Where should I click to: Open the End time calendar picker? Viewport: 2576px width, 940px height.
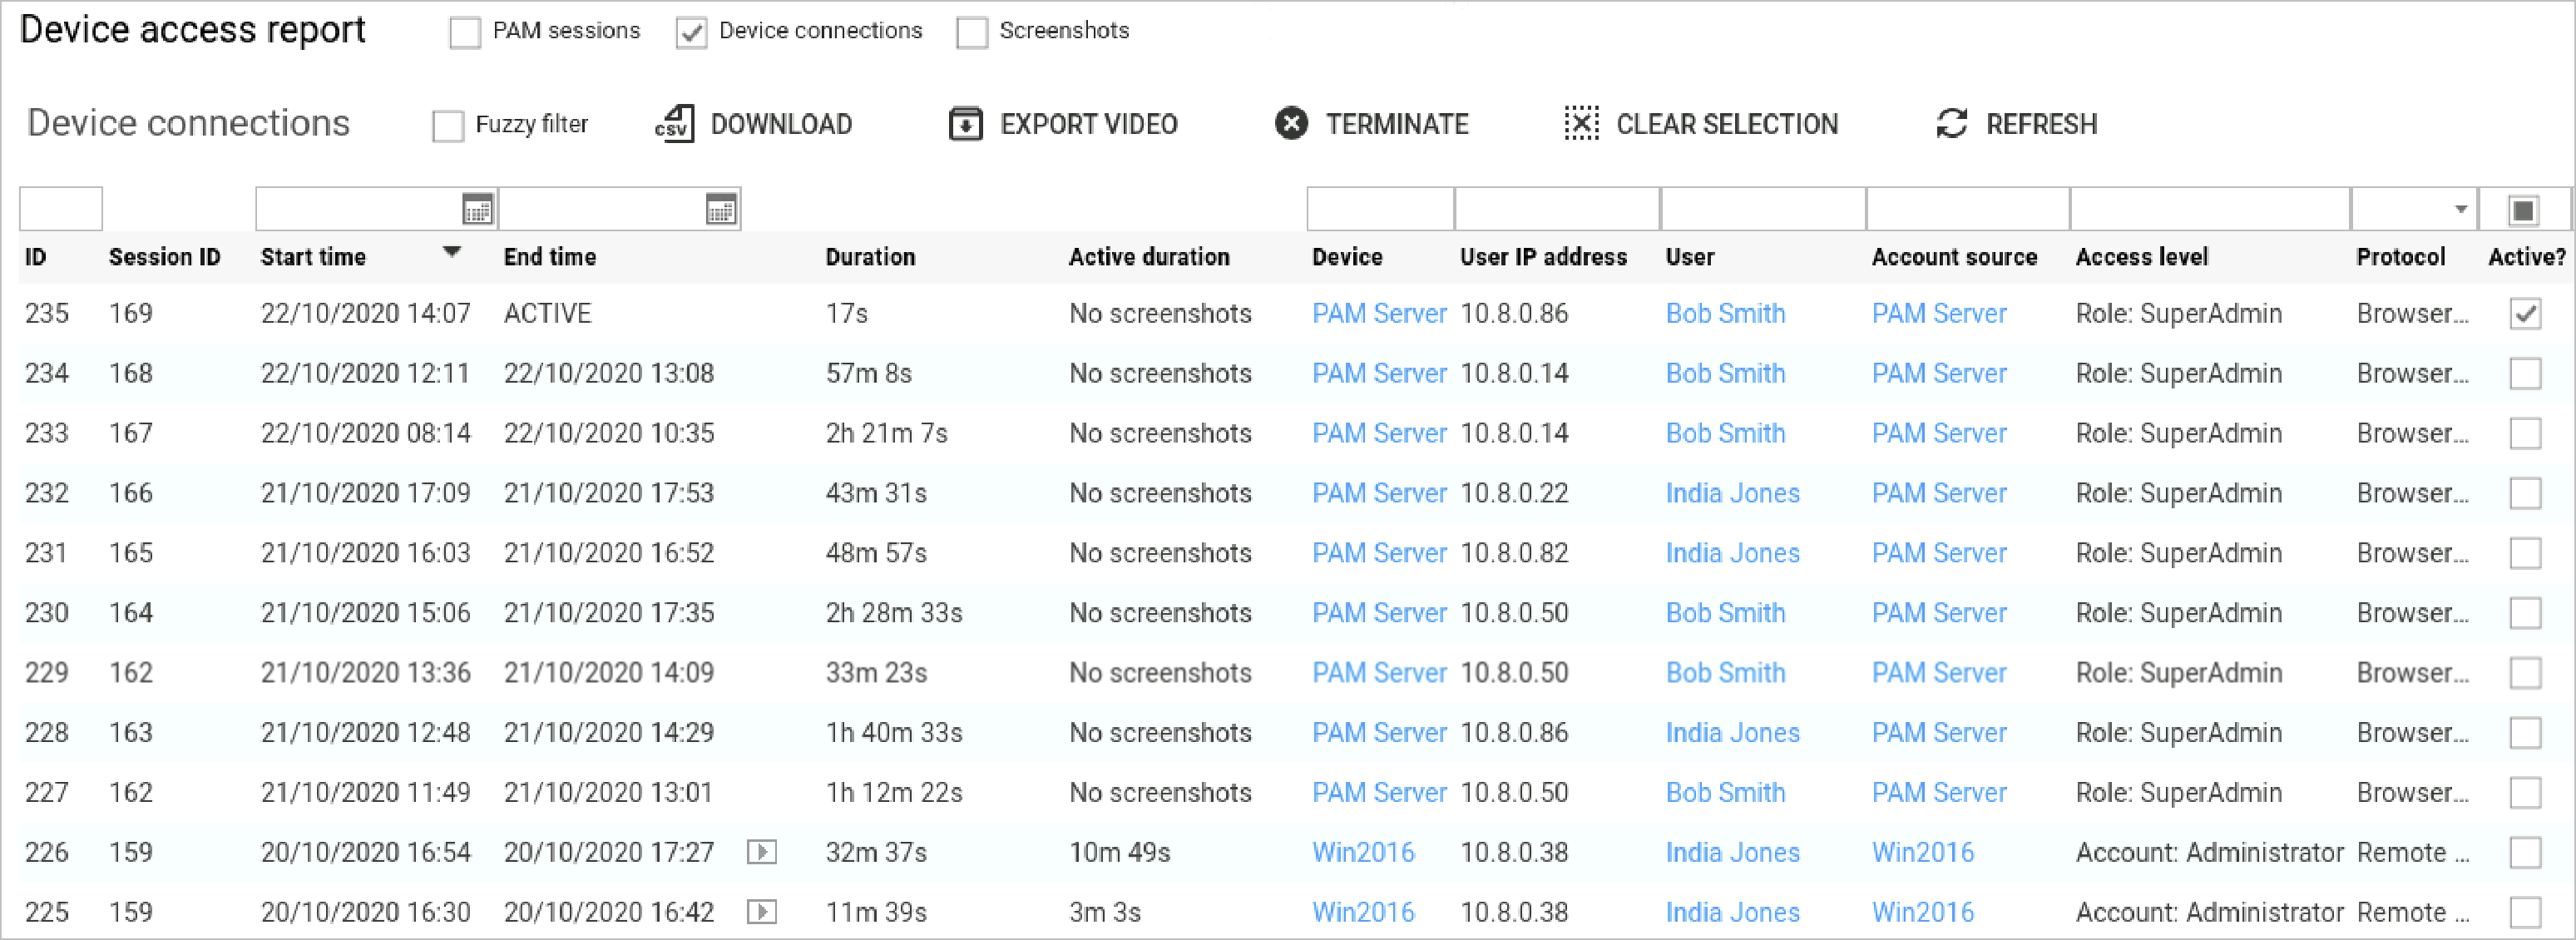720,210
